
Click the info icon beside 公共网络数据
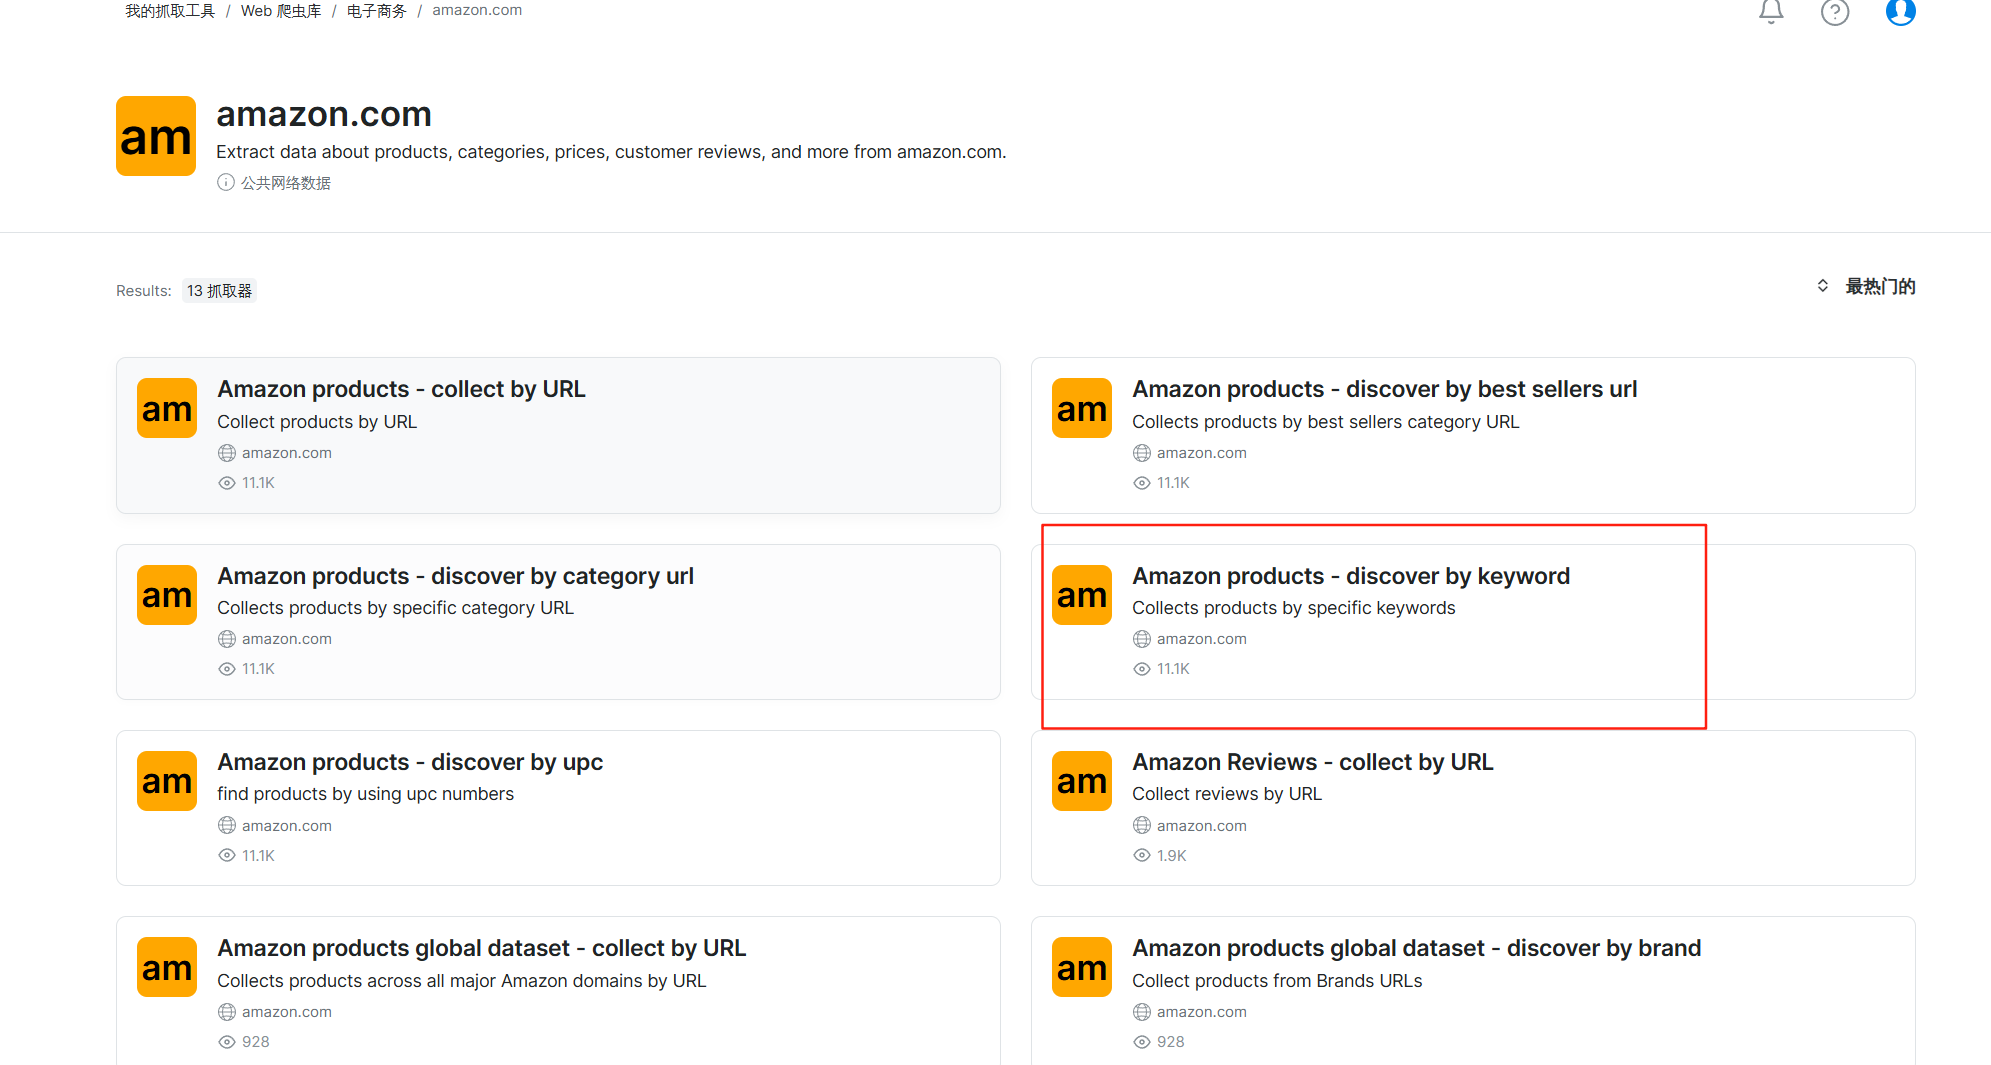tap(226, 182)
